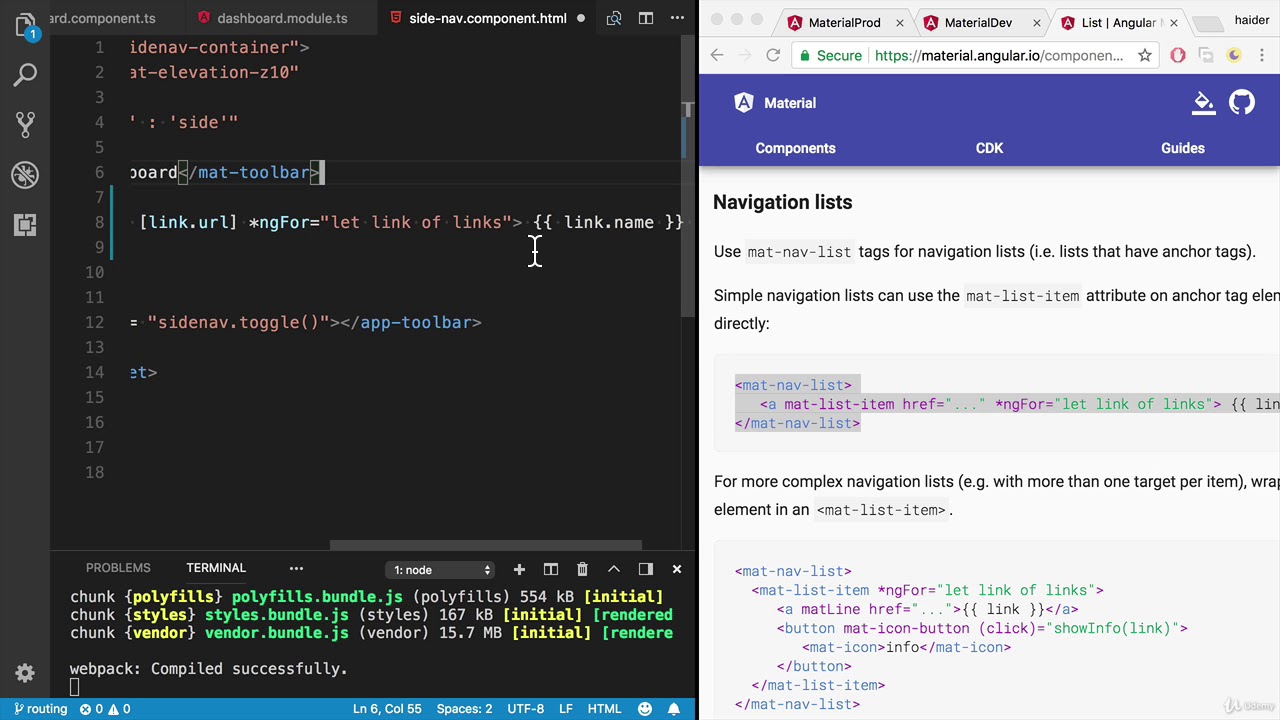Open the Debug view in activity bar
The height and width of the screenshot is (720, 1280).
(x=25, y=175)
